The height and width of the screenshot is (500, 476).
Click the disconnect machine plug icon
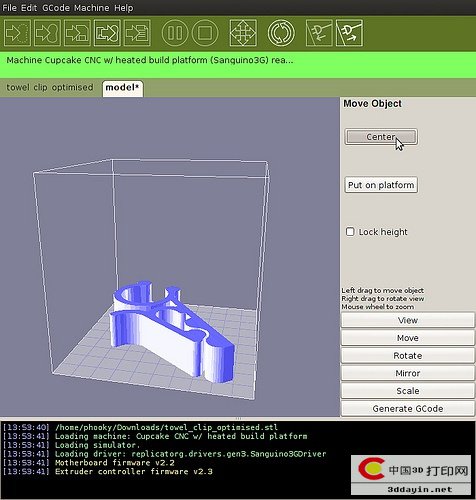(349, 33)
